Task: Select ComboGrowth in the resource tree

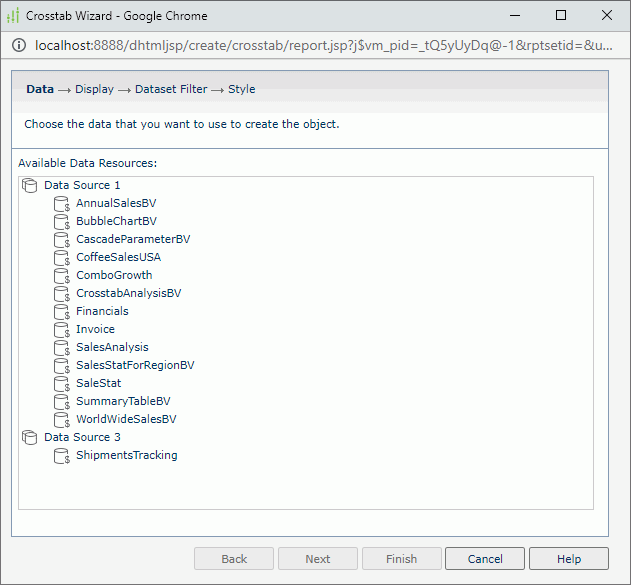Action: tap(113, 276)
